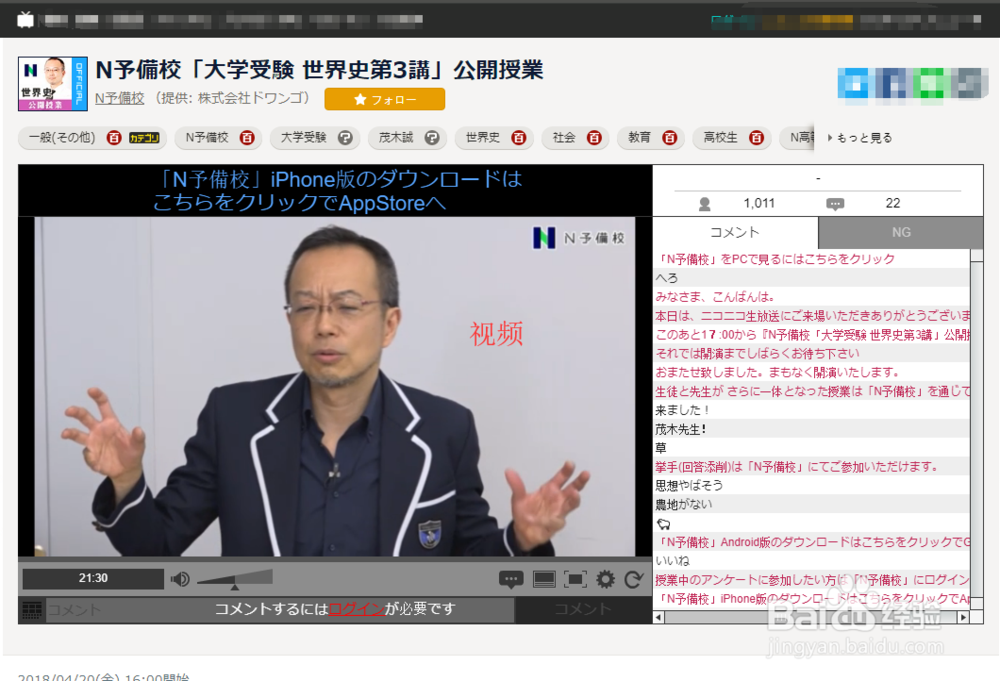Select the 世界史 tag
Screen dimensions: 1000x681
(x=483, y=138)
